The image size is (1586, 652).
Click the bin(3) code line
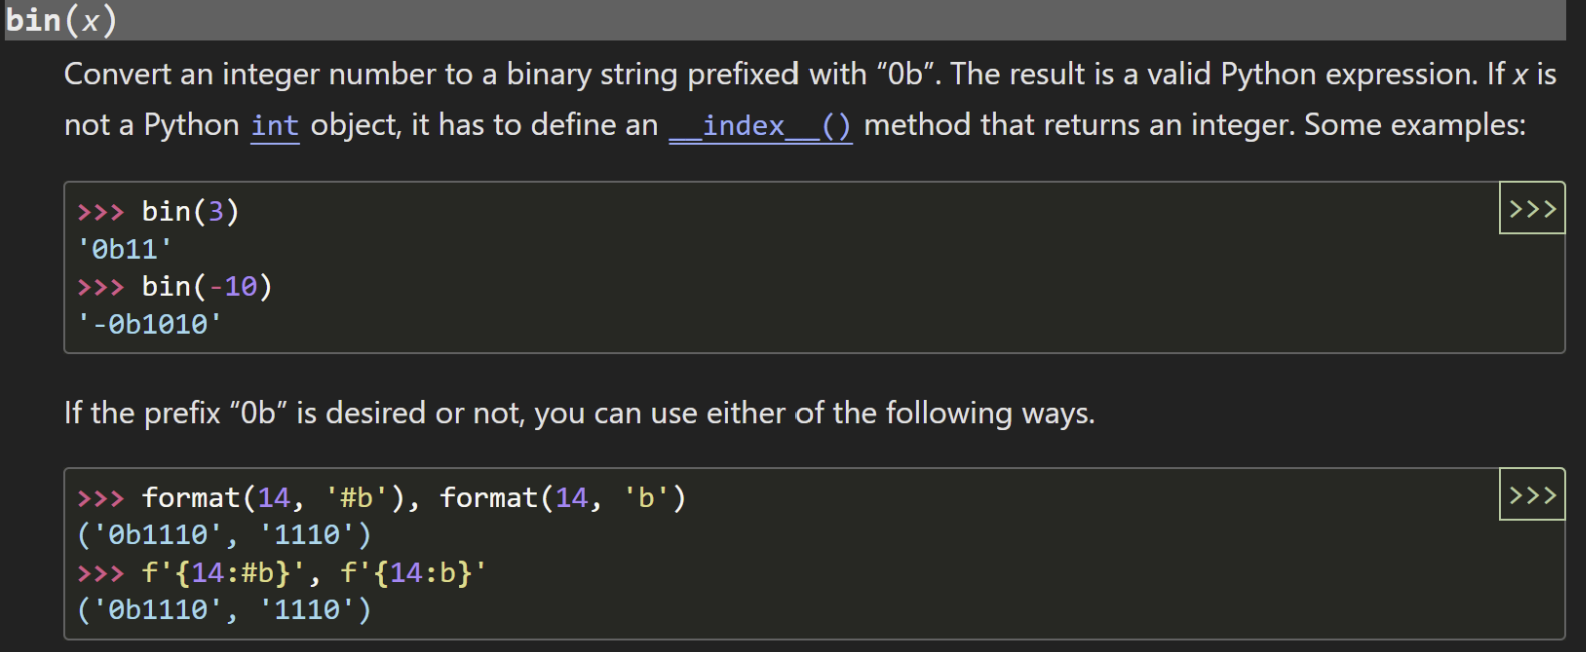point(190,212)
